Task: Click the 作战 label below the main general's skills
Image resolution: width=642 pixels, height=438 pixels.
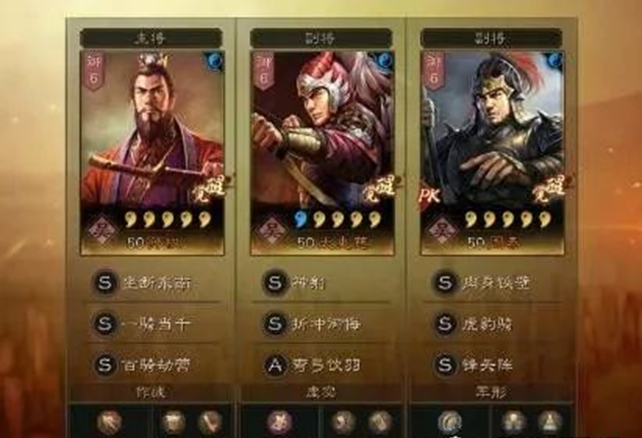Action: coord(151,393)
